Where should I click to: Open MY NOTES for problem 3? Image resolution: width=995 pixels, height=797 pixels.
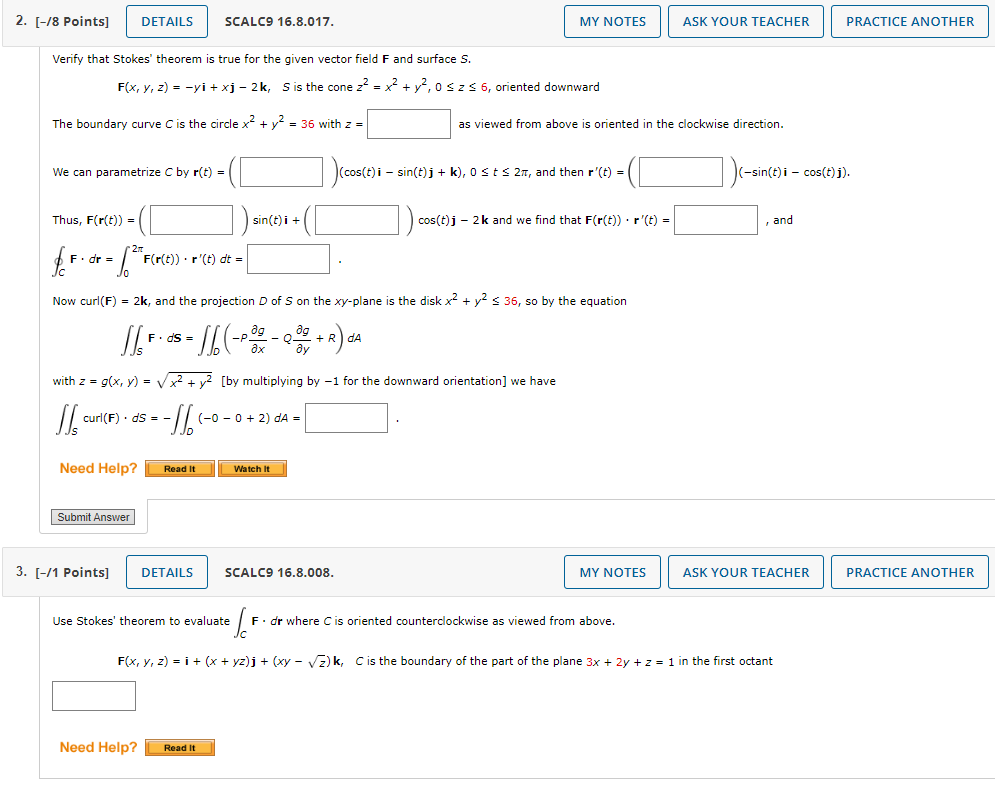pos(611,572)
